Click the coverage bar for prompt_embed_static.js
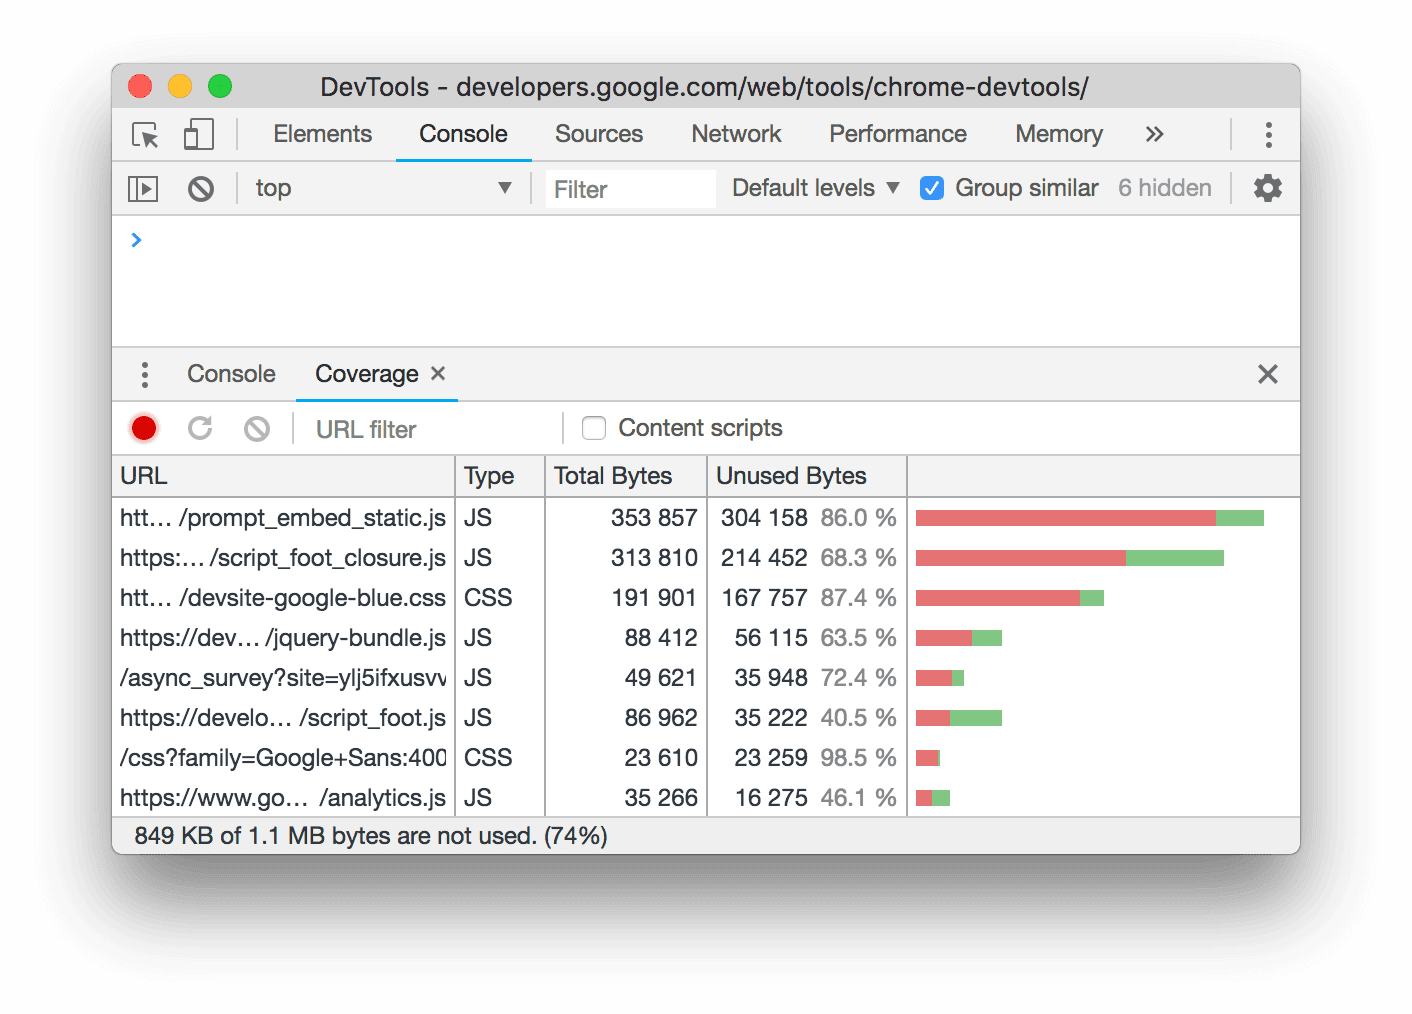The image size is (1412, 1014). point(1090,518)
